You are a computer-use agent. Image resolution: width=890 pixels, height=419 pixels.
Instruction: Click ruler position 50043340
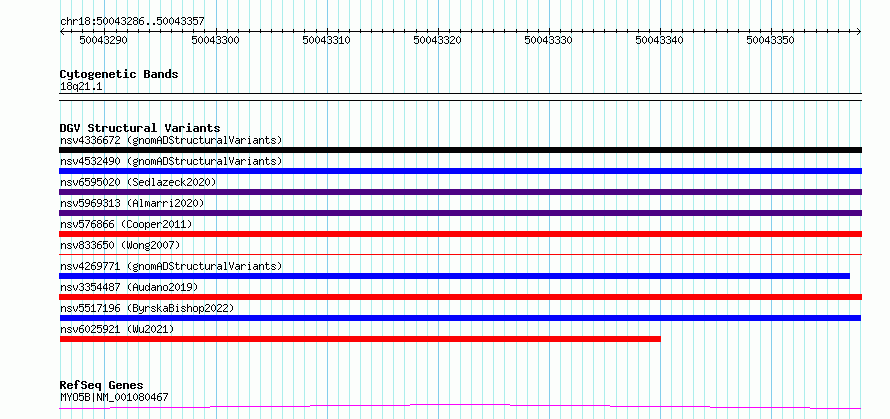[660, 40]
